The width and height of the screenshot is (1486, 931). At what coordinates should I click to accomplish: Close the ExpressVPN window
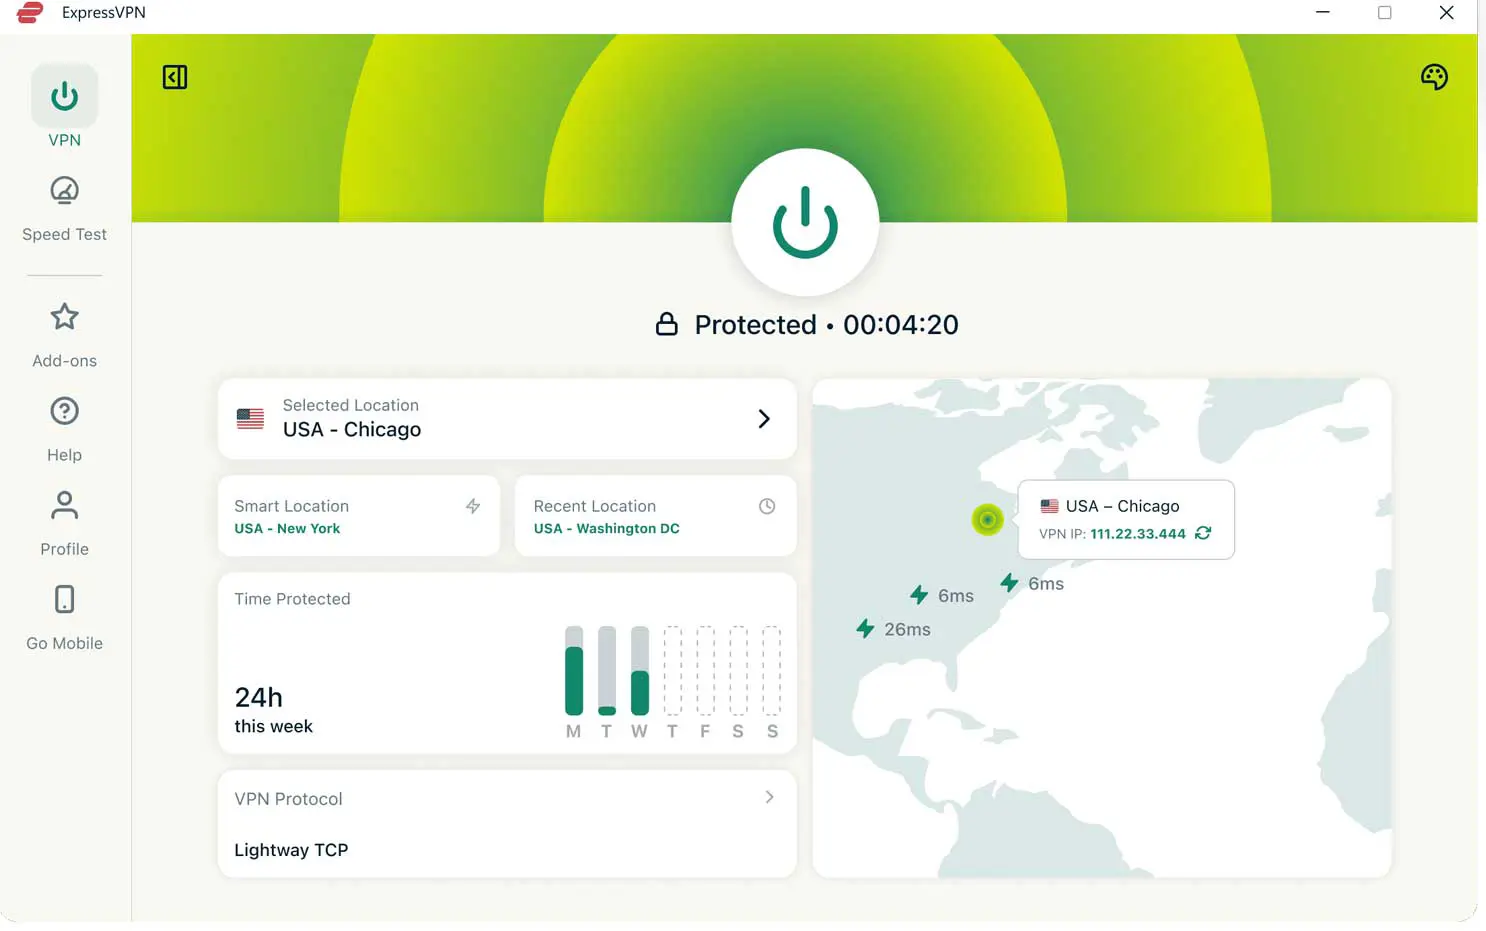pos(1446,12)
